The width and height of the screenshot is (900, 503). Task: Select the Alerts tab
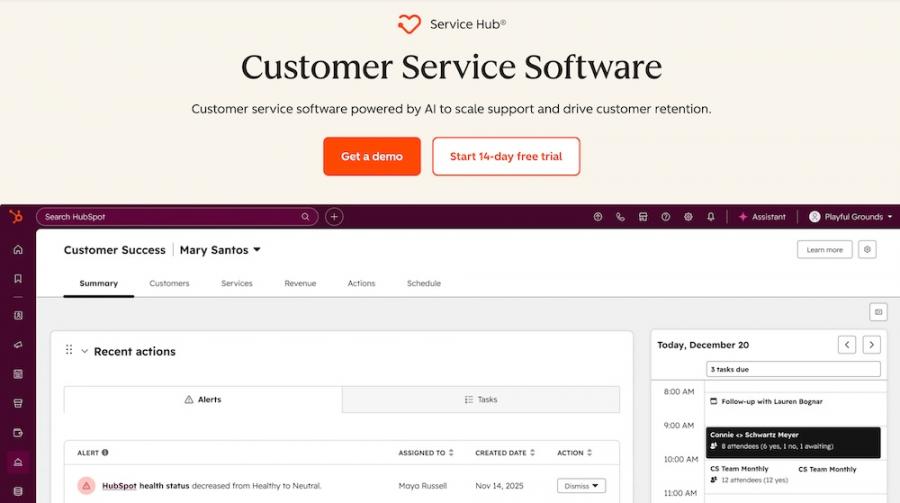[x=203, y=399]
